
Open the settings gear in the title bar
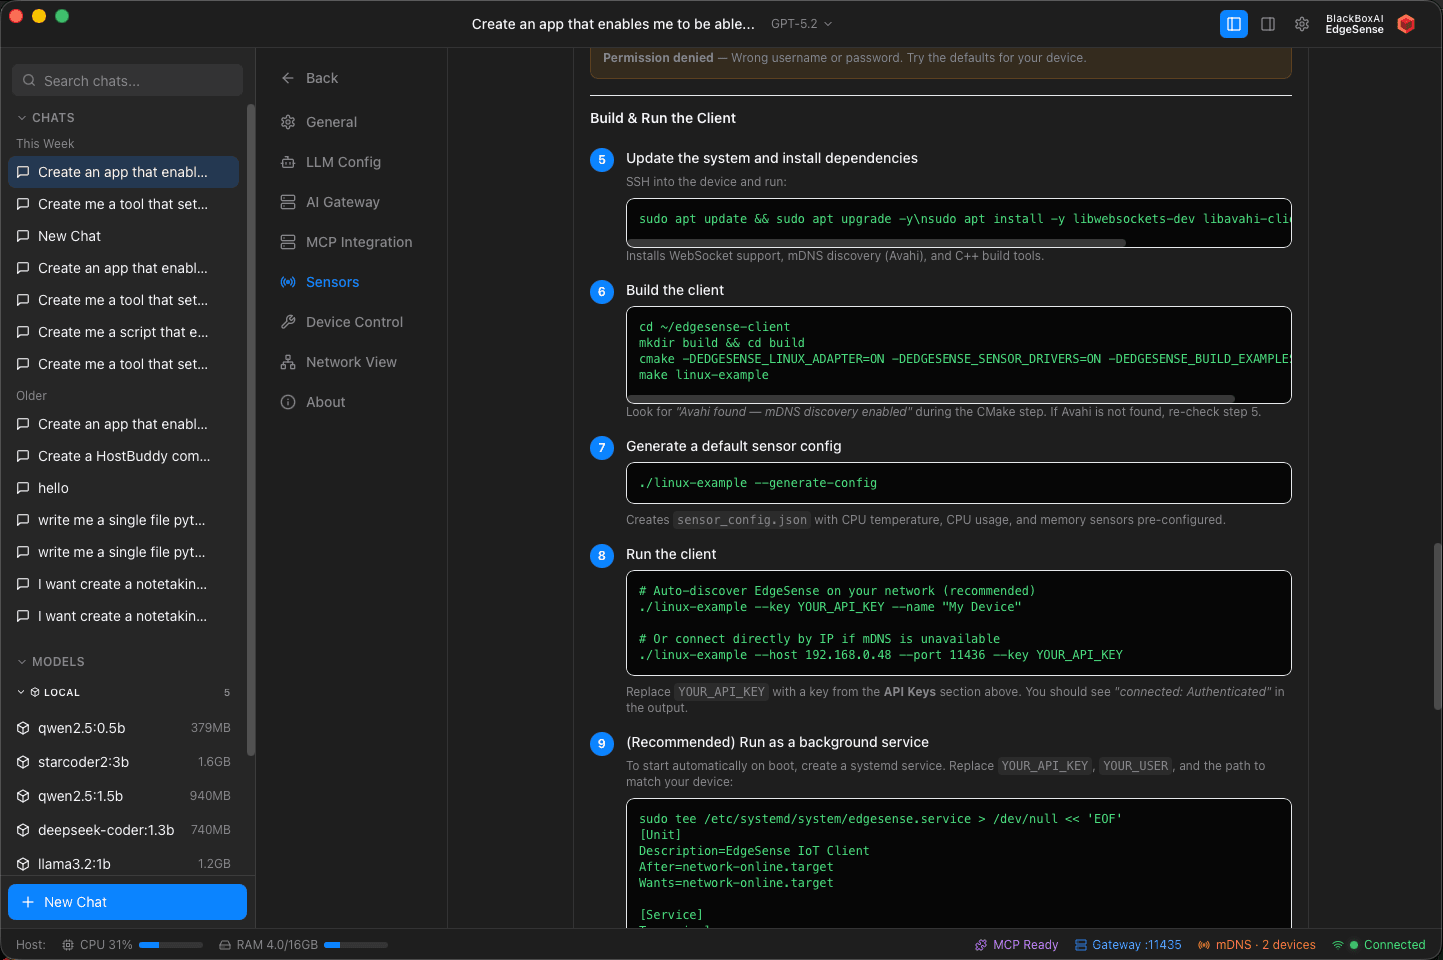tap(1302, 23)
